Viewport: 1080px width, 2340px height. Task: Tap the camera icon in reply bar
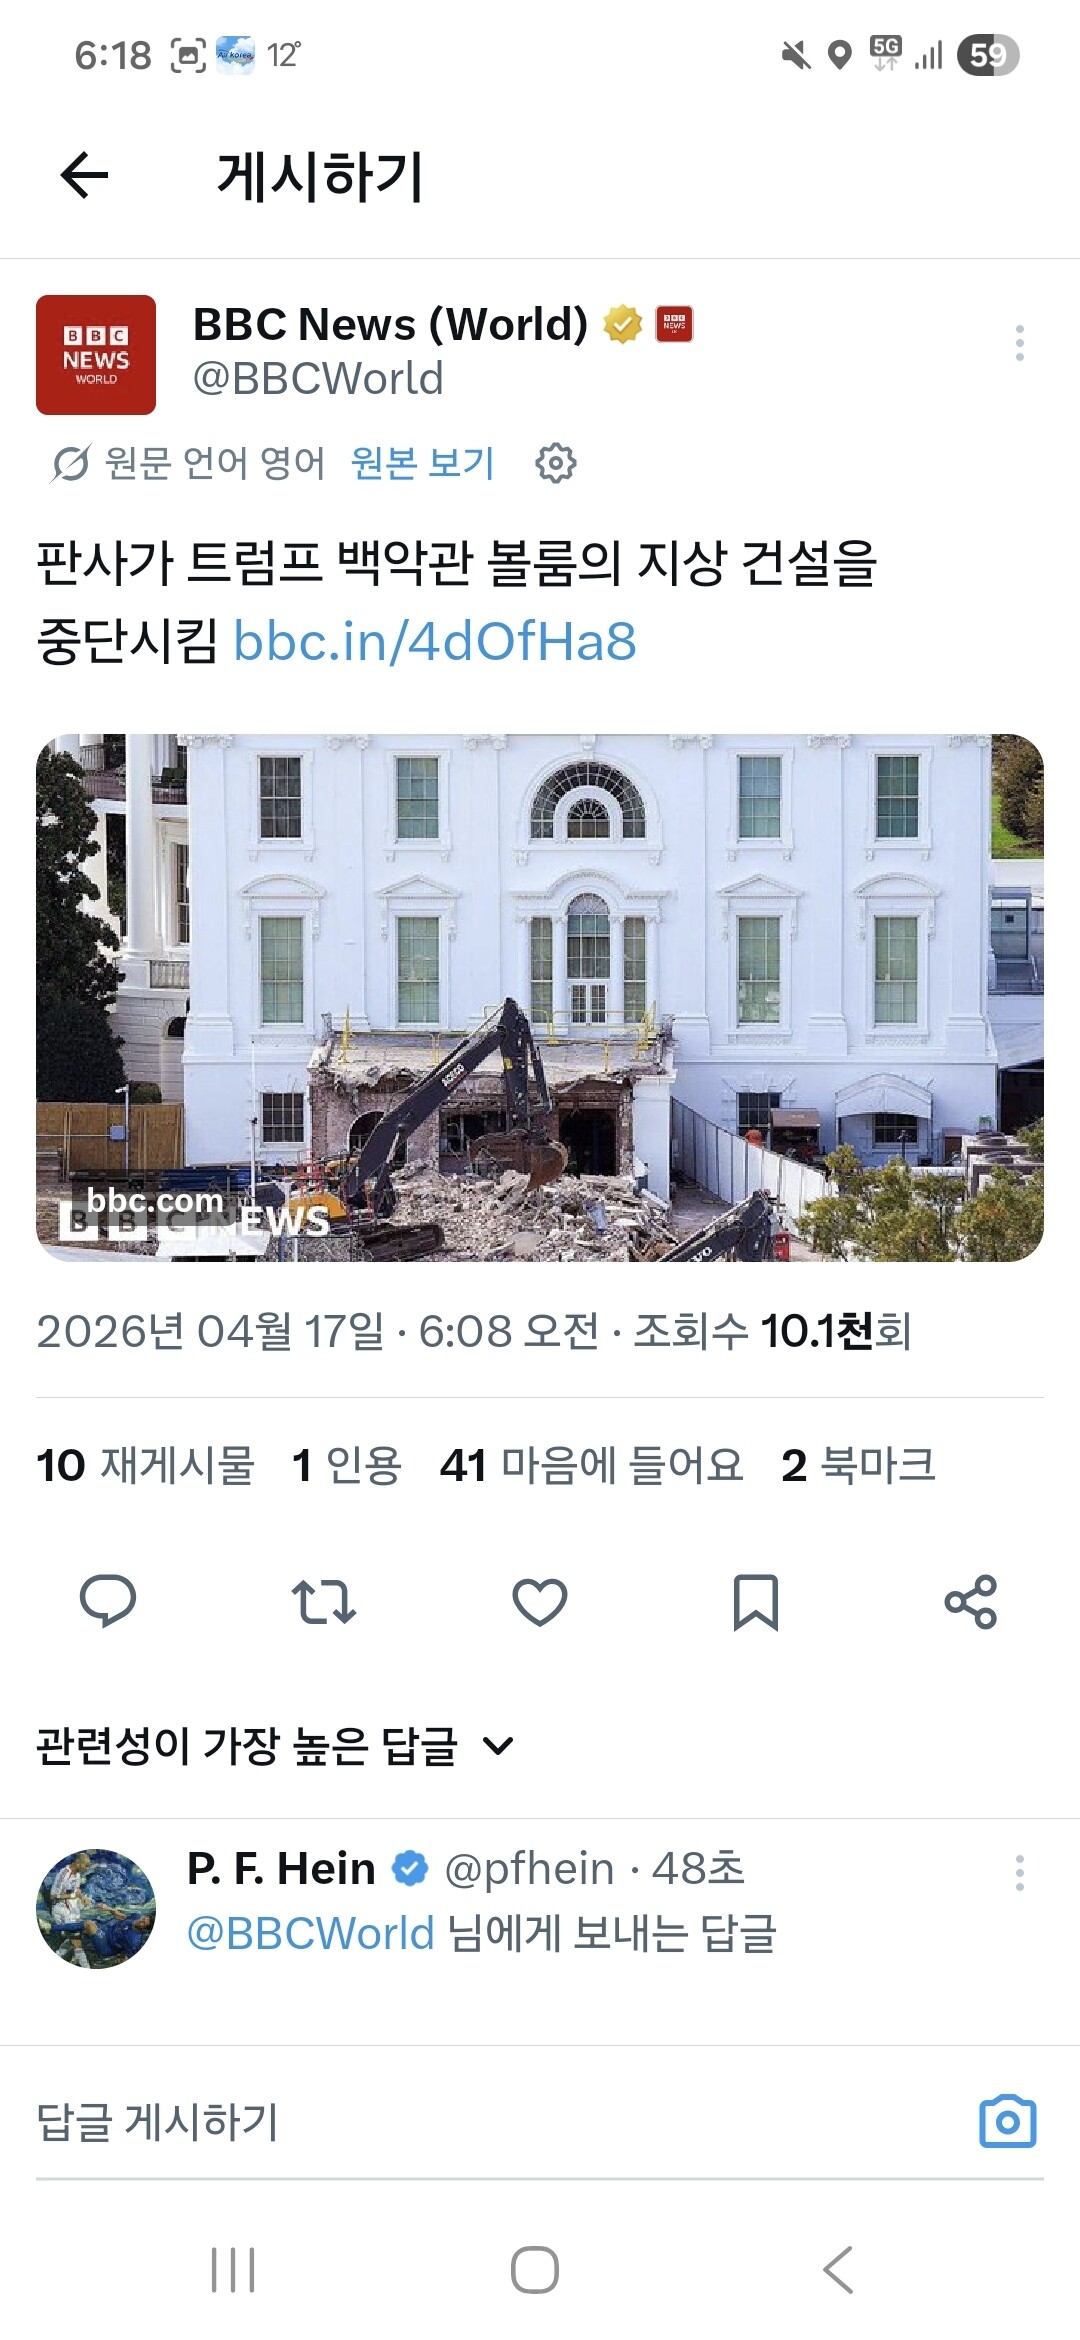pos(1007,2121)
